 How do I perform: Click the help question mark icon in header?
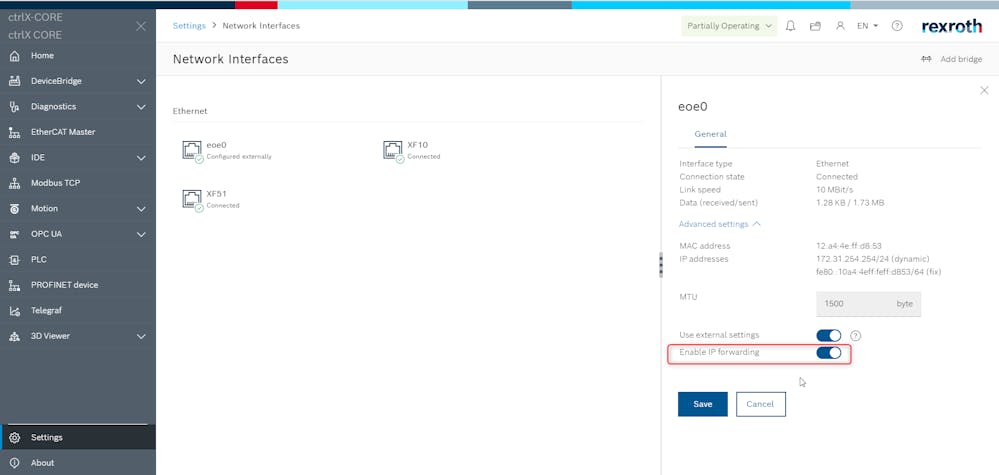(x=897, y=26)
